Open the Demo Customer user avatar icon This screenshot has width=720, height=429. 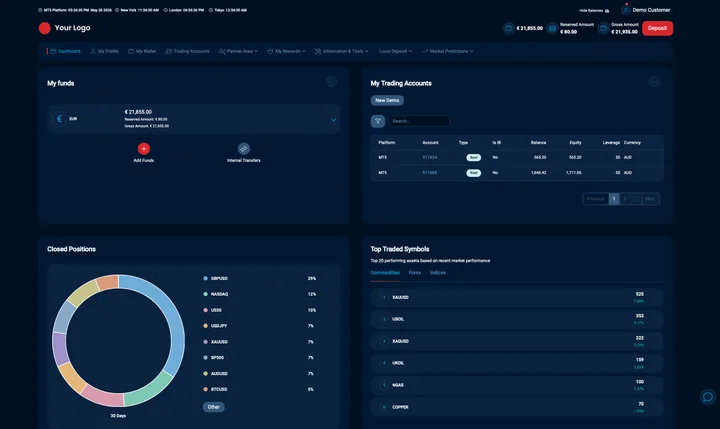(x=626, y=10)
